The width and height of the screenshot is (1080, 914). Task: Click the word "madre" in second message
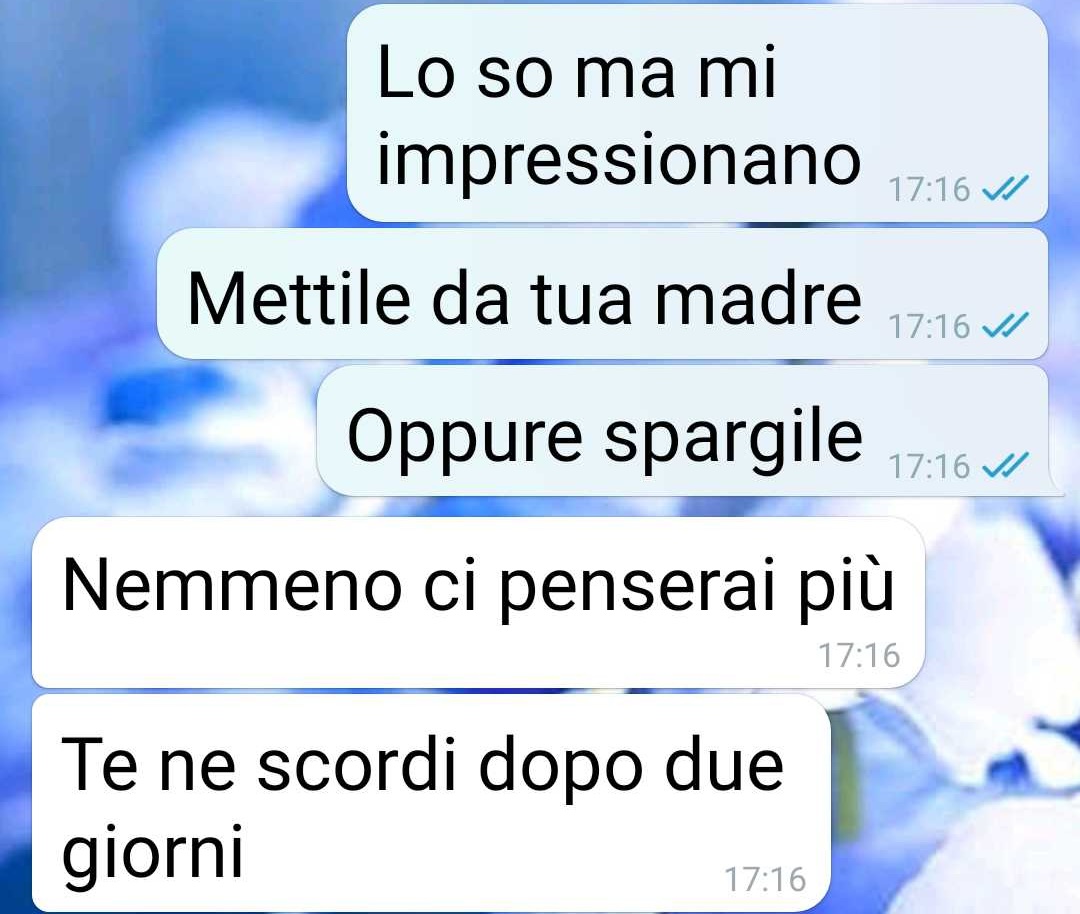[x=758, y=298]
